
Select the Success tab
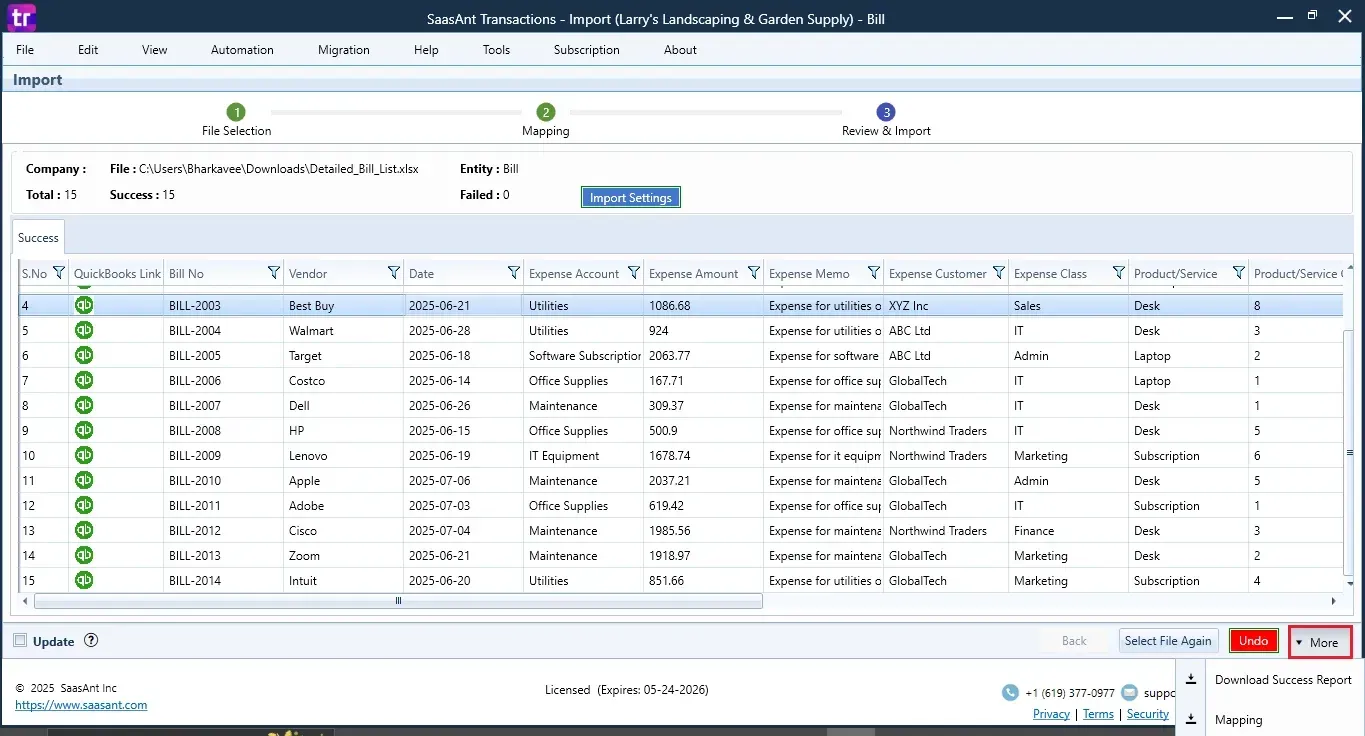pyautogui.click(x=38, y=238)
